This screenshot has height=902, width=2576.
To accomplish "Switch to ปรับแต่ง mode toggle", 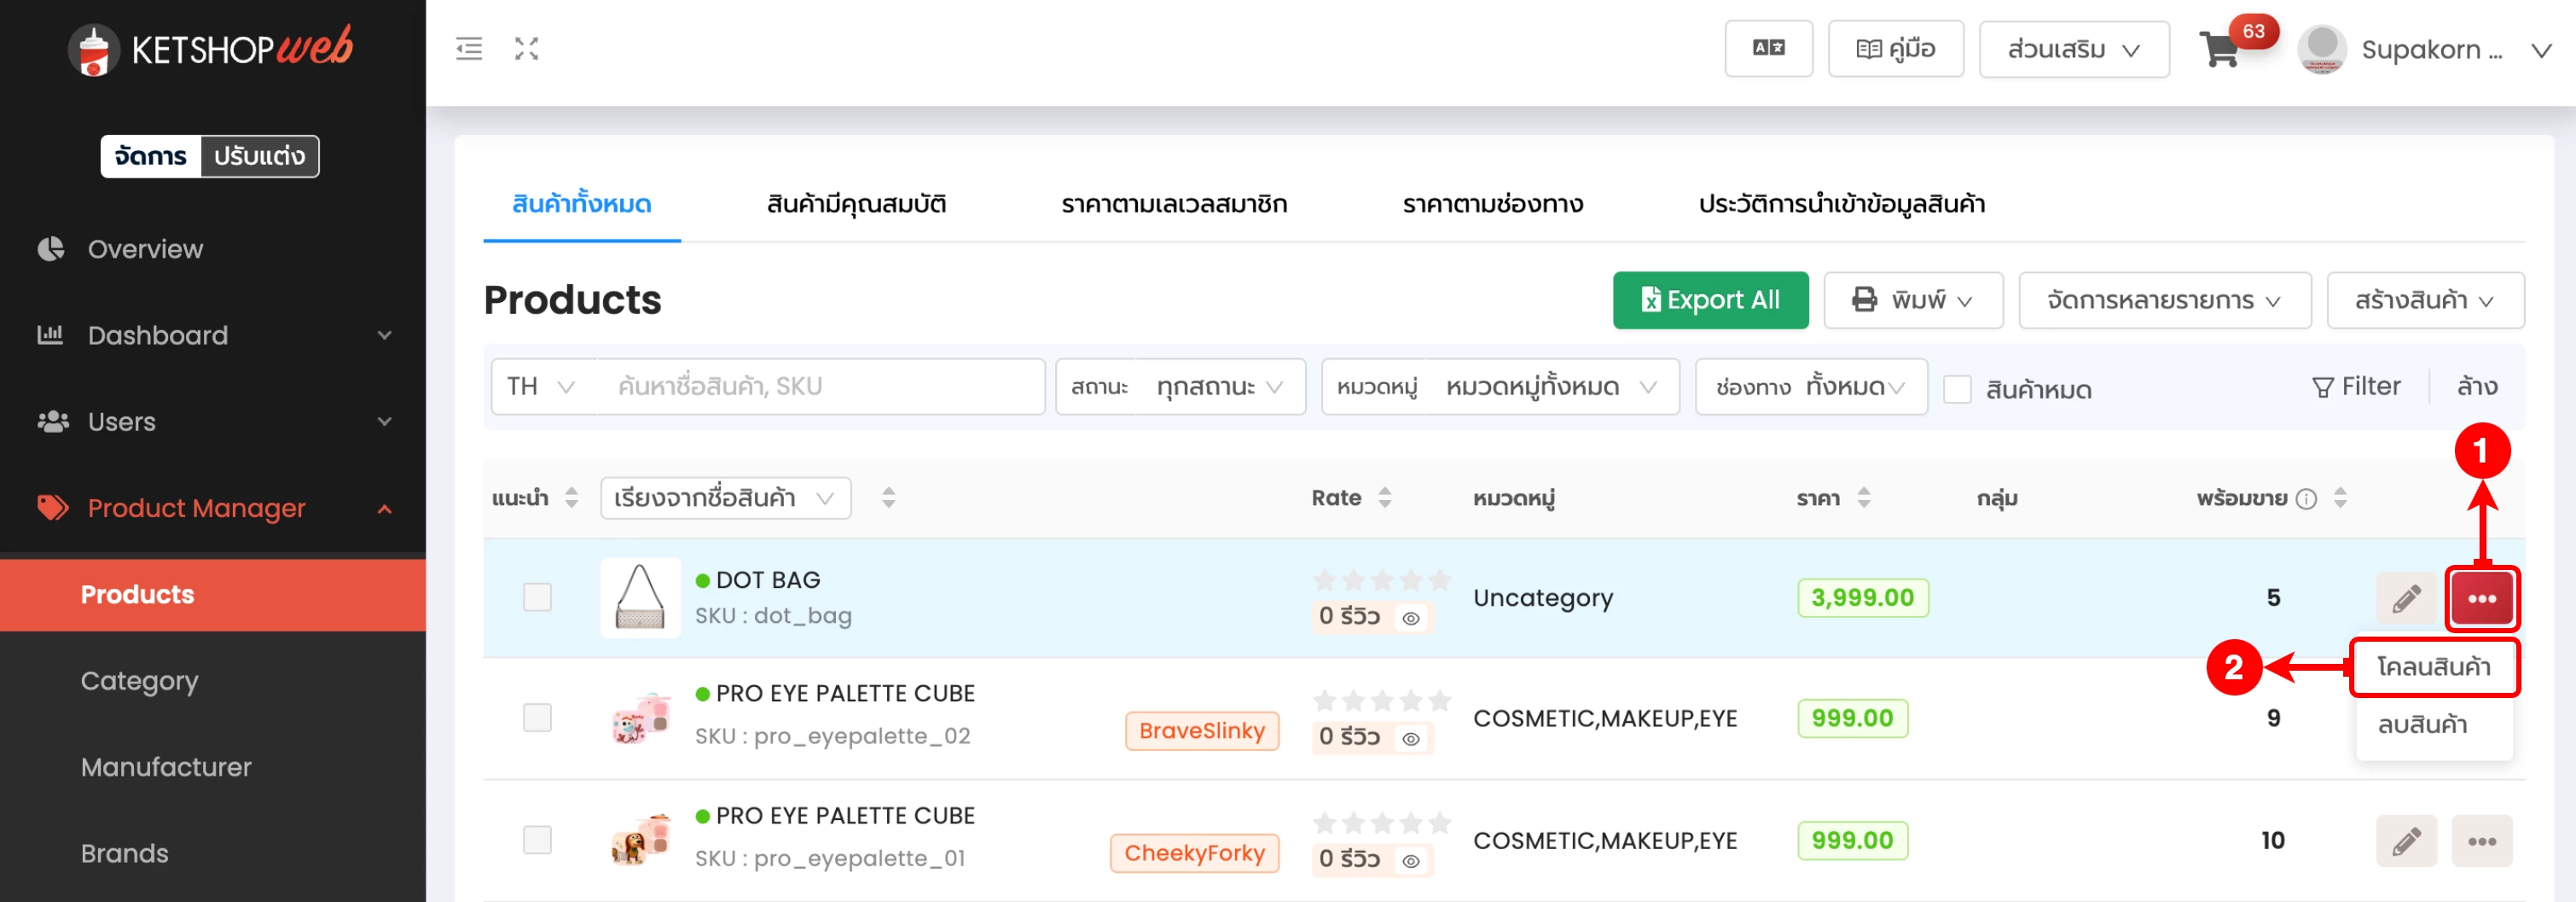I will click(x=260, y=156).
